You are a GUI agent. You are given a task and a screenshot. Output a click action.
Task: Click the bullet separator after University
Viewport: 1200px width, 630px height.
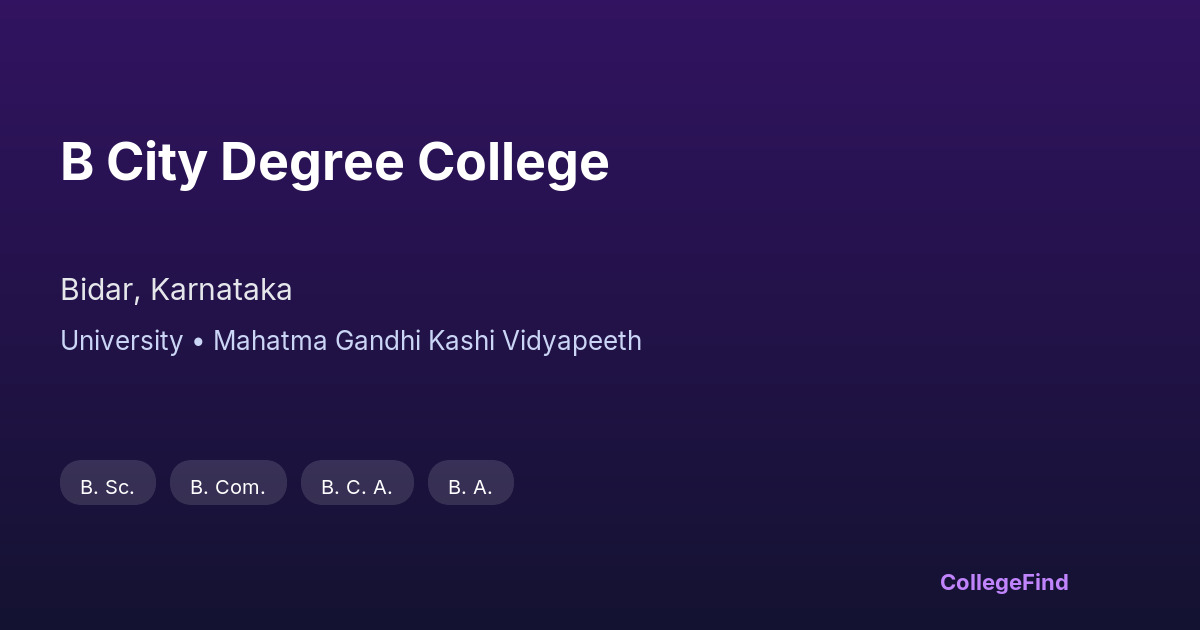(x=198, y=342)
